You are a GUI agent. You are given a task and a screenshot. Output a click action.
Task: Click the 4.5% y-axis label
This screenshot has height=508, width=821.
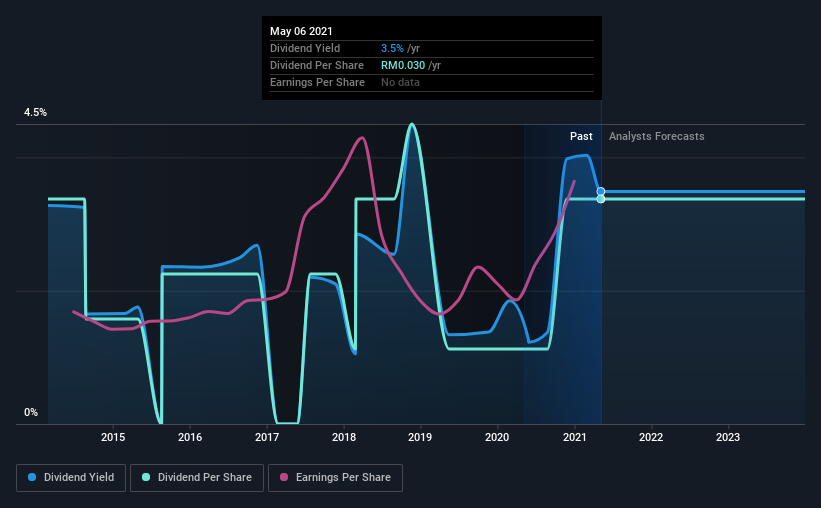pyautogui.click(x=35, y=113)
